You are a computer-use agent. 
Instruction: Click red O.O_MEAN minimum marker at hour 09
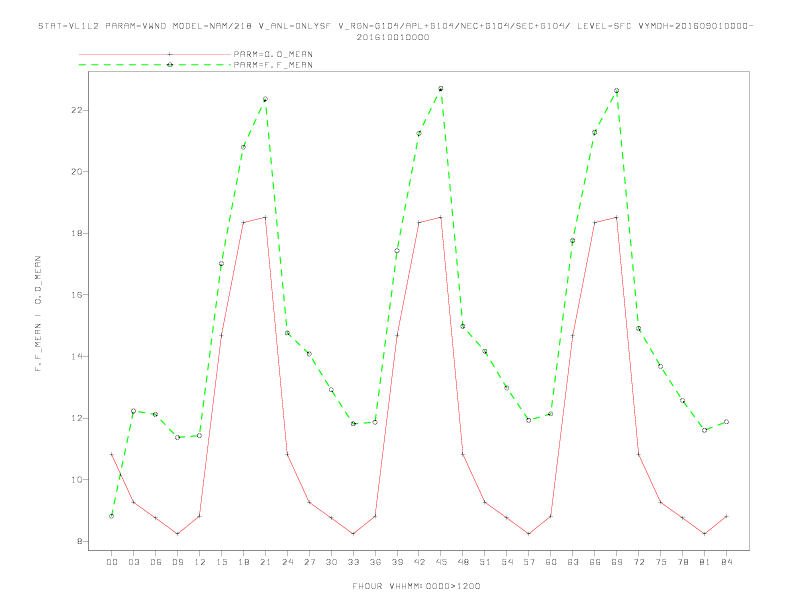click(x=177, y=534)
